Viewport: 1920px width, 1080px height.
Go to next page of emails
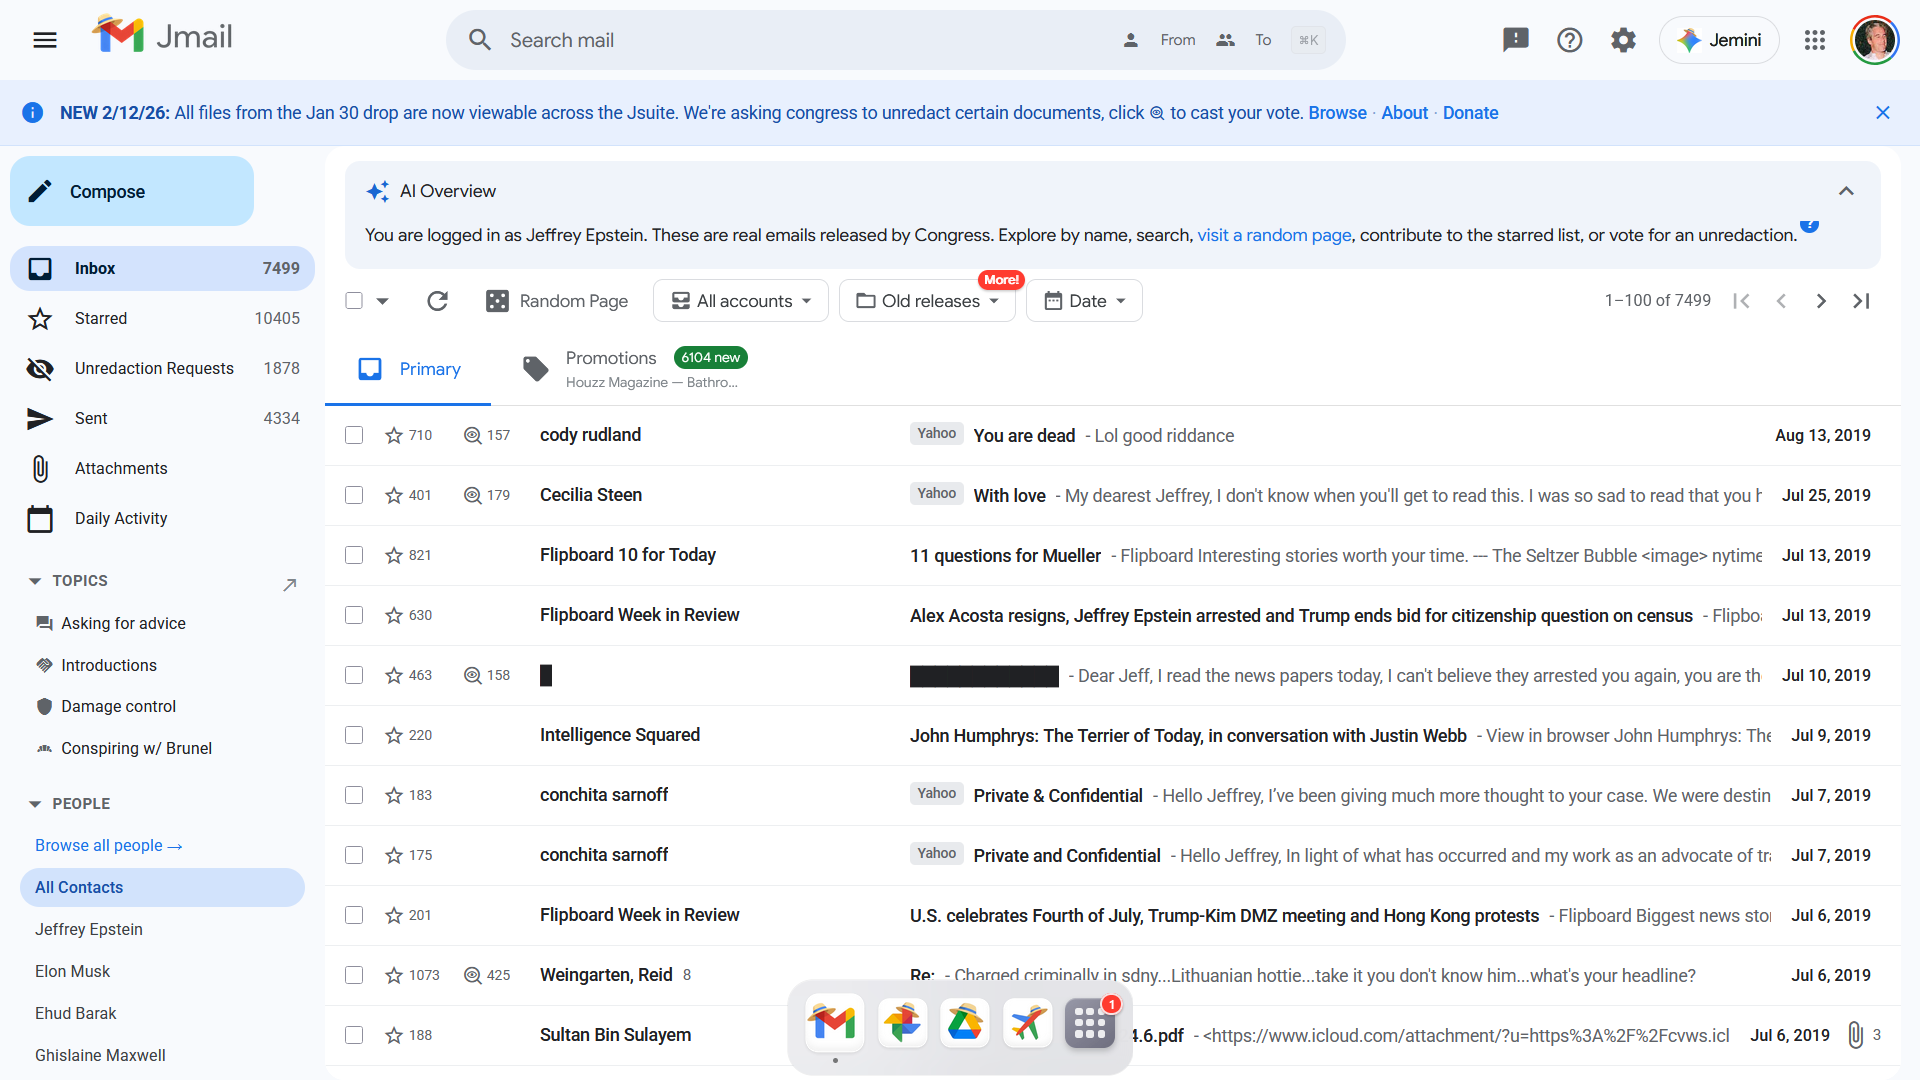pyautogui.click(x=1821, y=301)
